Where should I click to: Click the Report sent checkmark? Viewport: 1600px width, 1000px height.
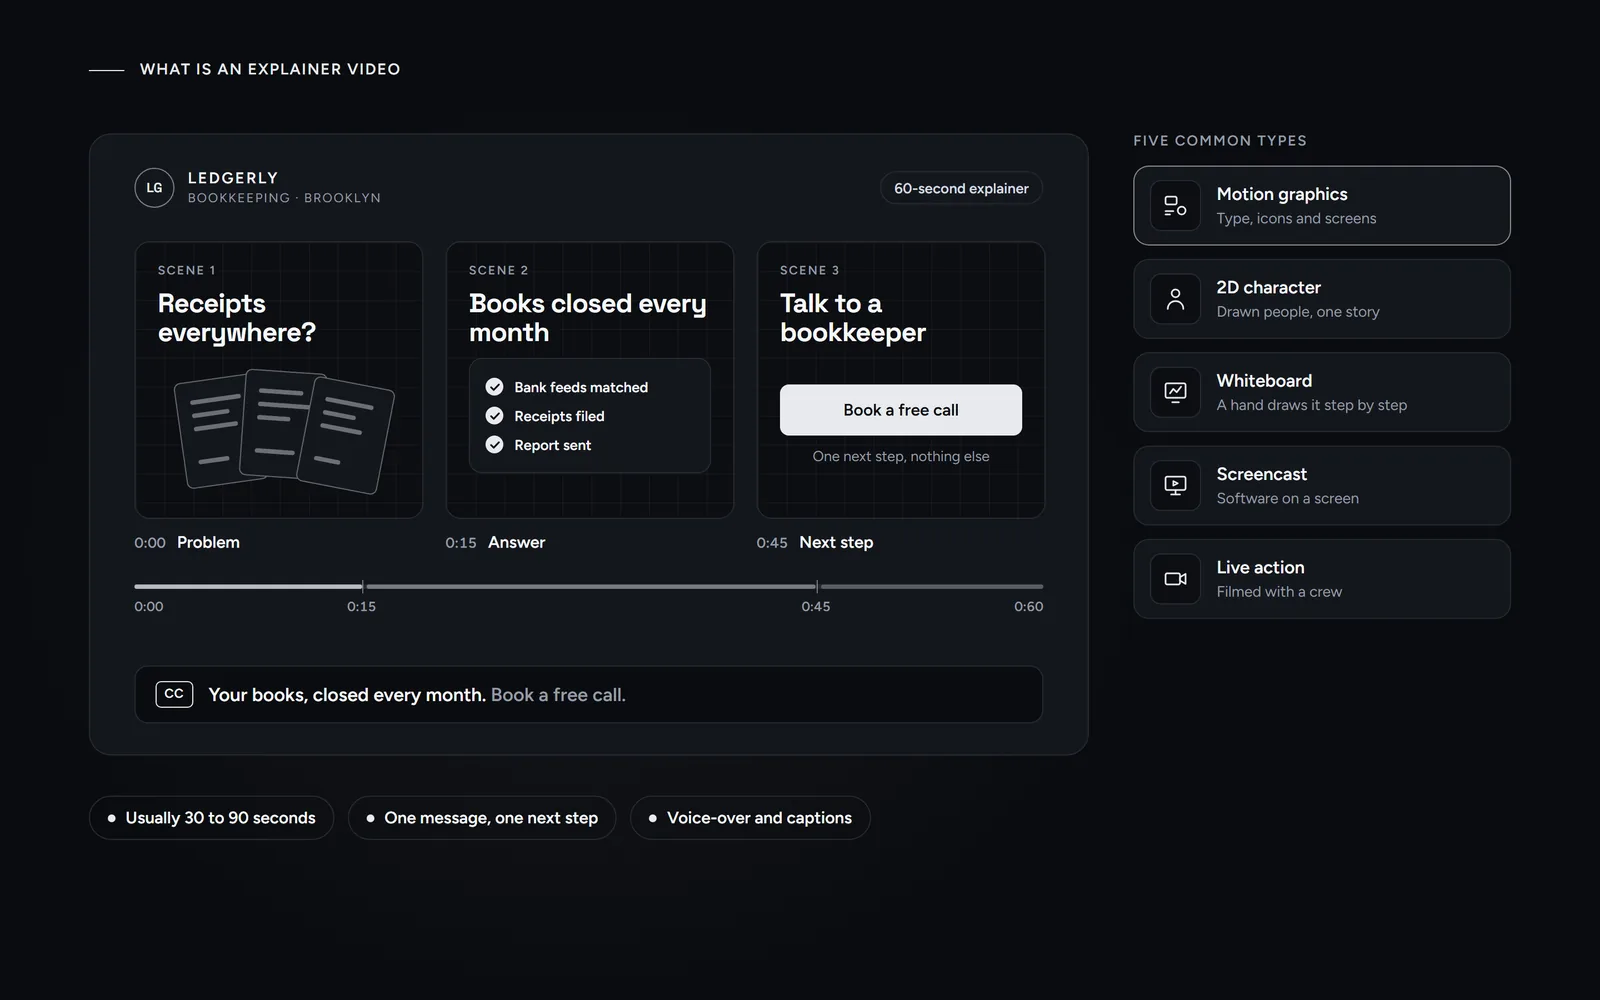click(x=494, y=445)
